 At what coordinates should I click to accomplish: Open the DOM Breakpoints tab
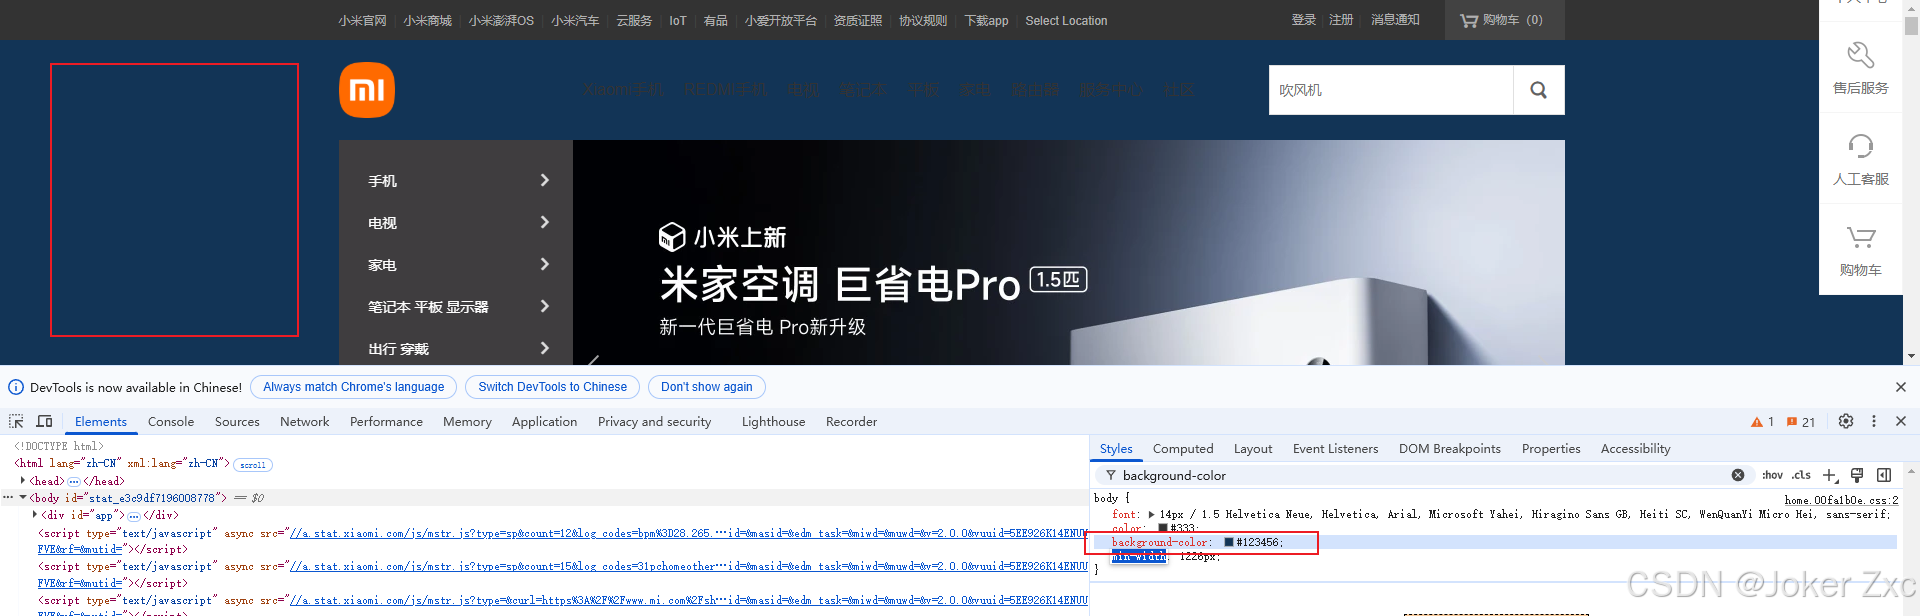click(1450, 449)
